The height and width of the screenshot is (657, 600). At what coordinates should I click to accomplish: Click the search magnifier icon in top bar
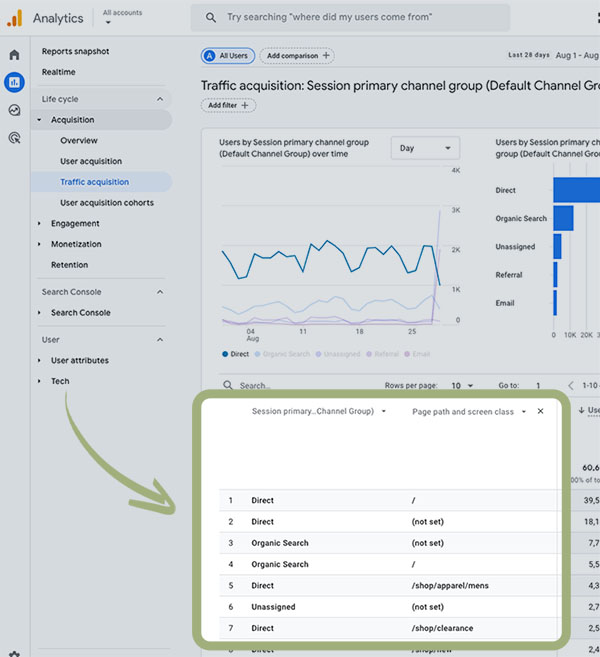211,18
